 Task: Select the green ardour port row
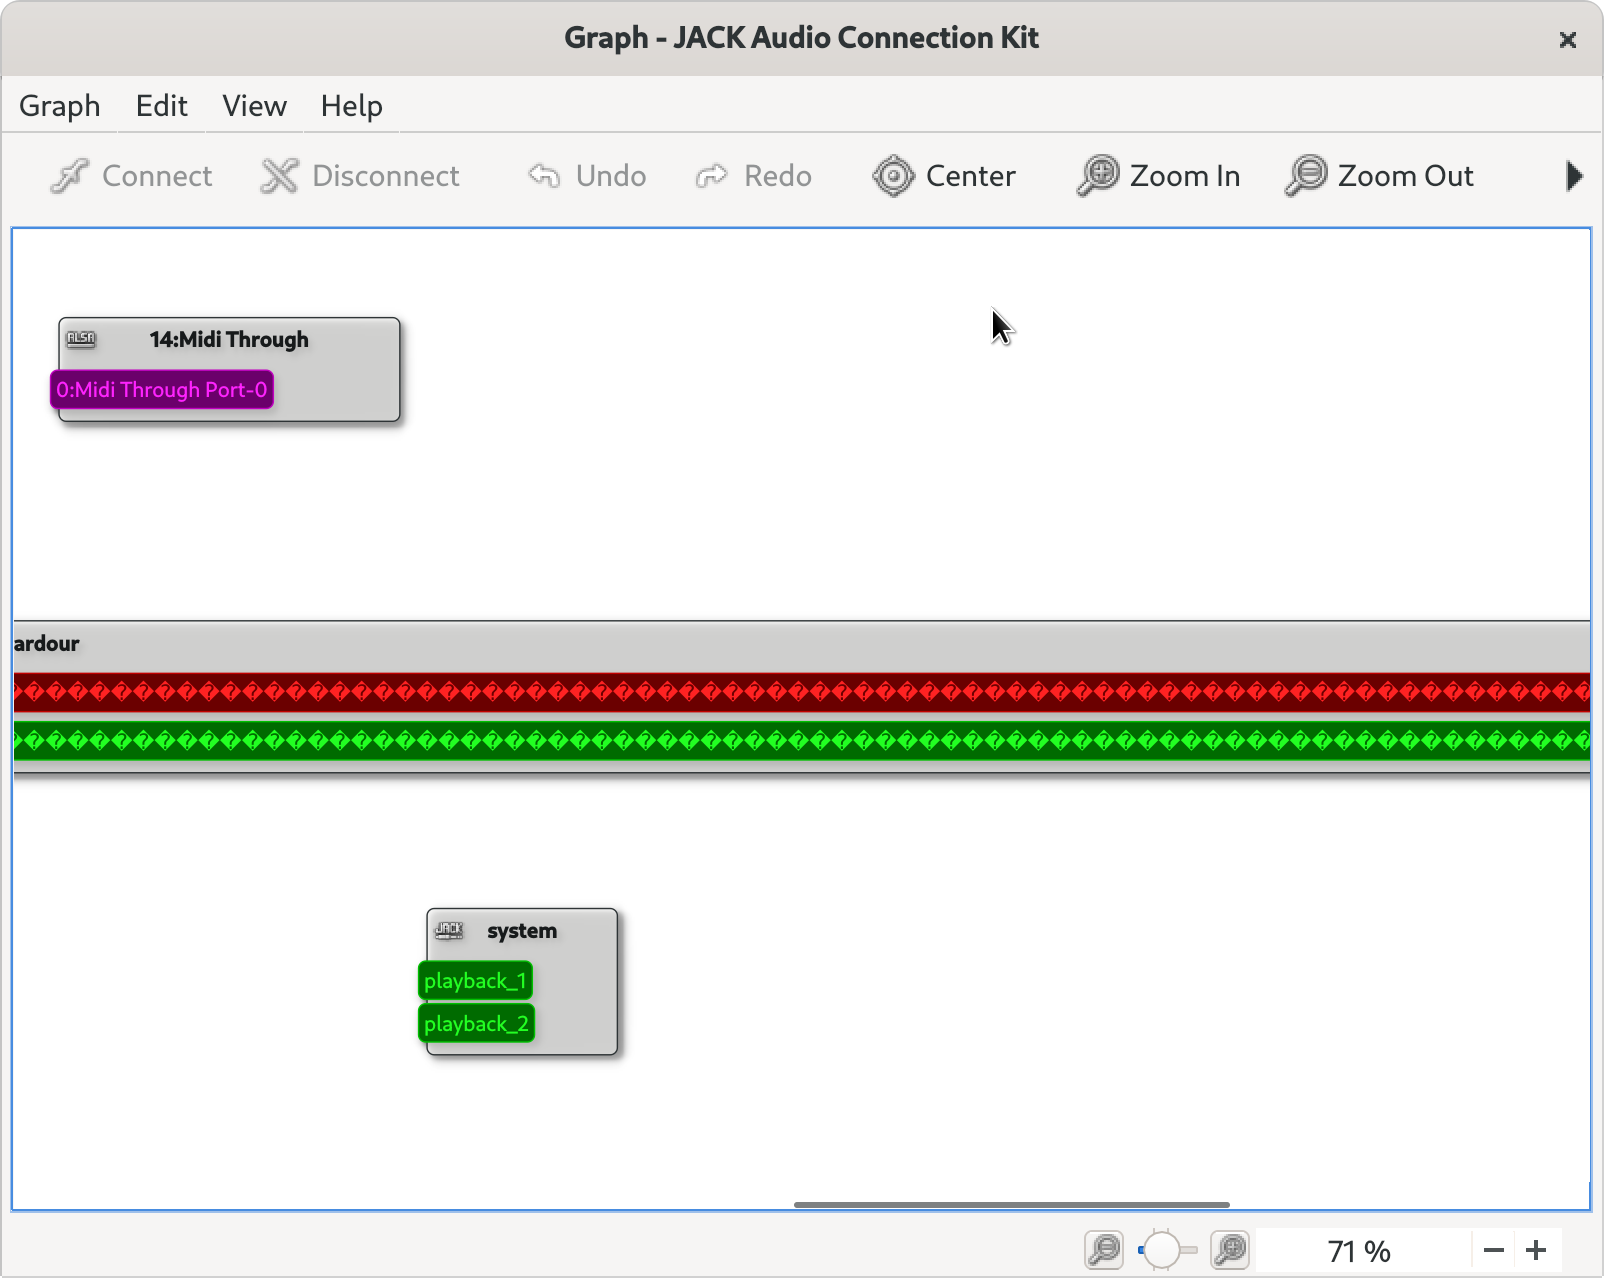click(802, 741)
